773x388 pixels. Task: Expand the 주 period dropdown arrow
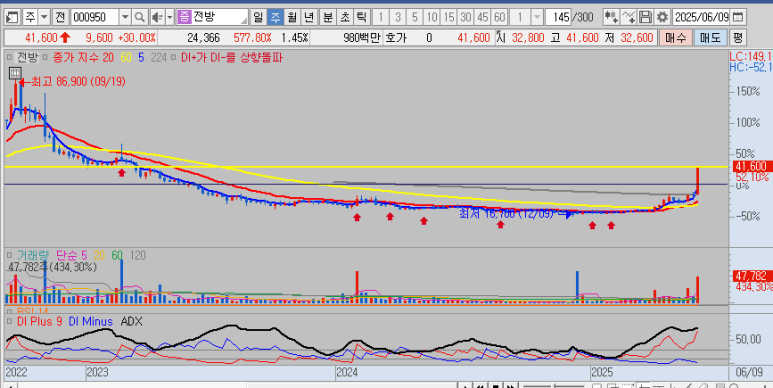click(44, 18)
